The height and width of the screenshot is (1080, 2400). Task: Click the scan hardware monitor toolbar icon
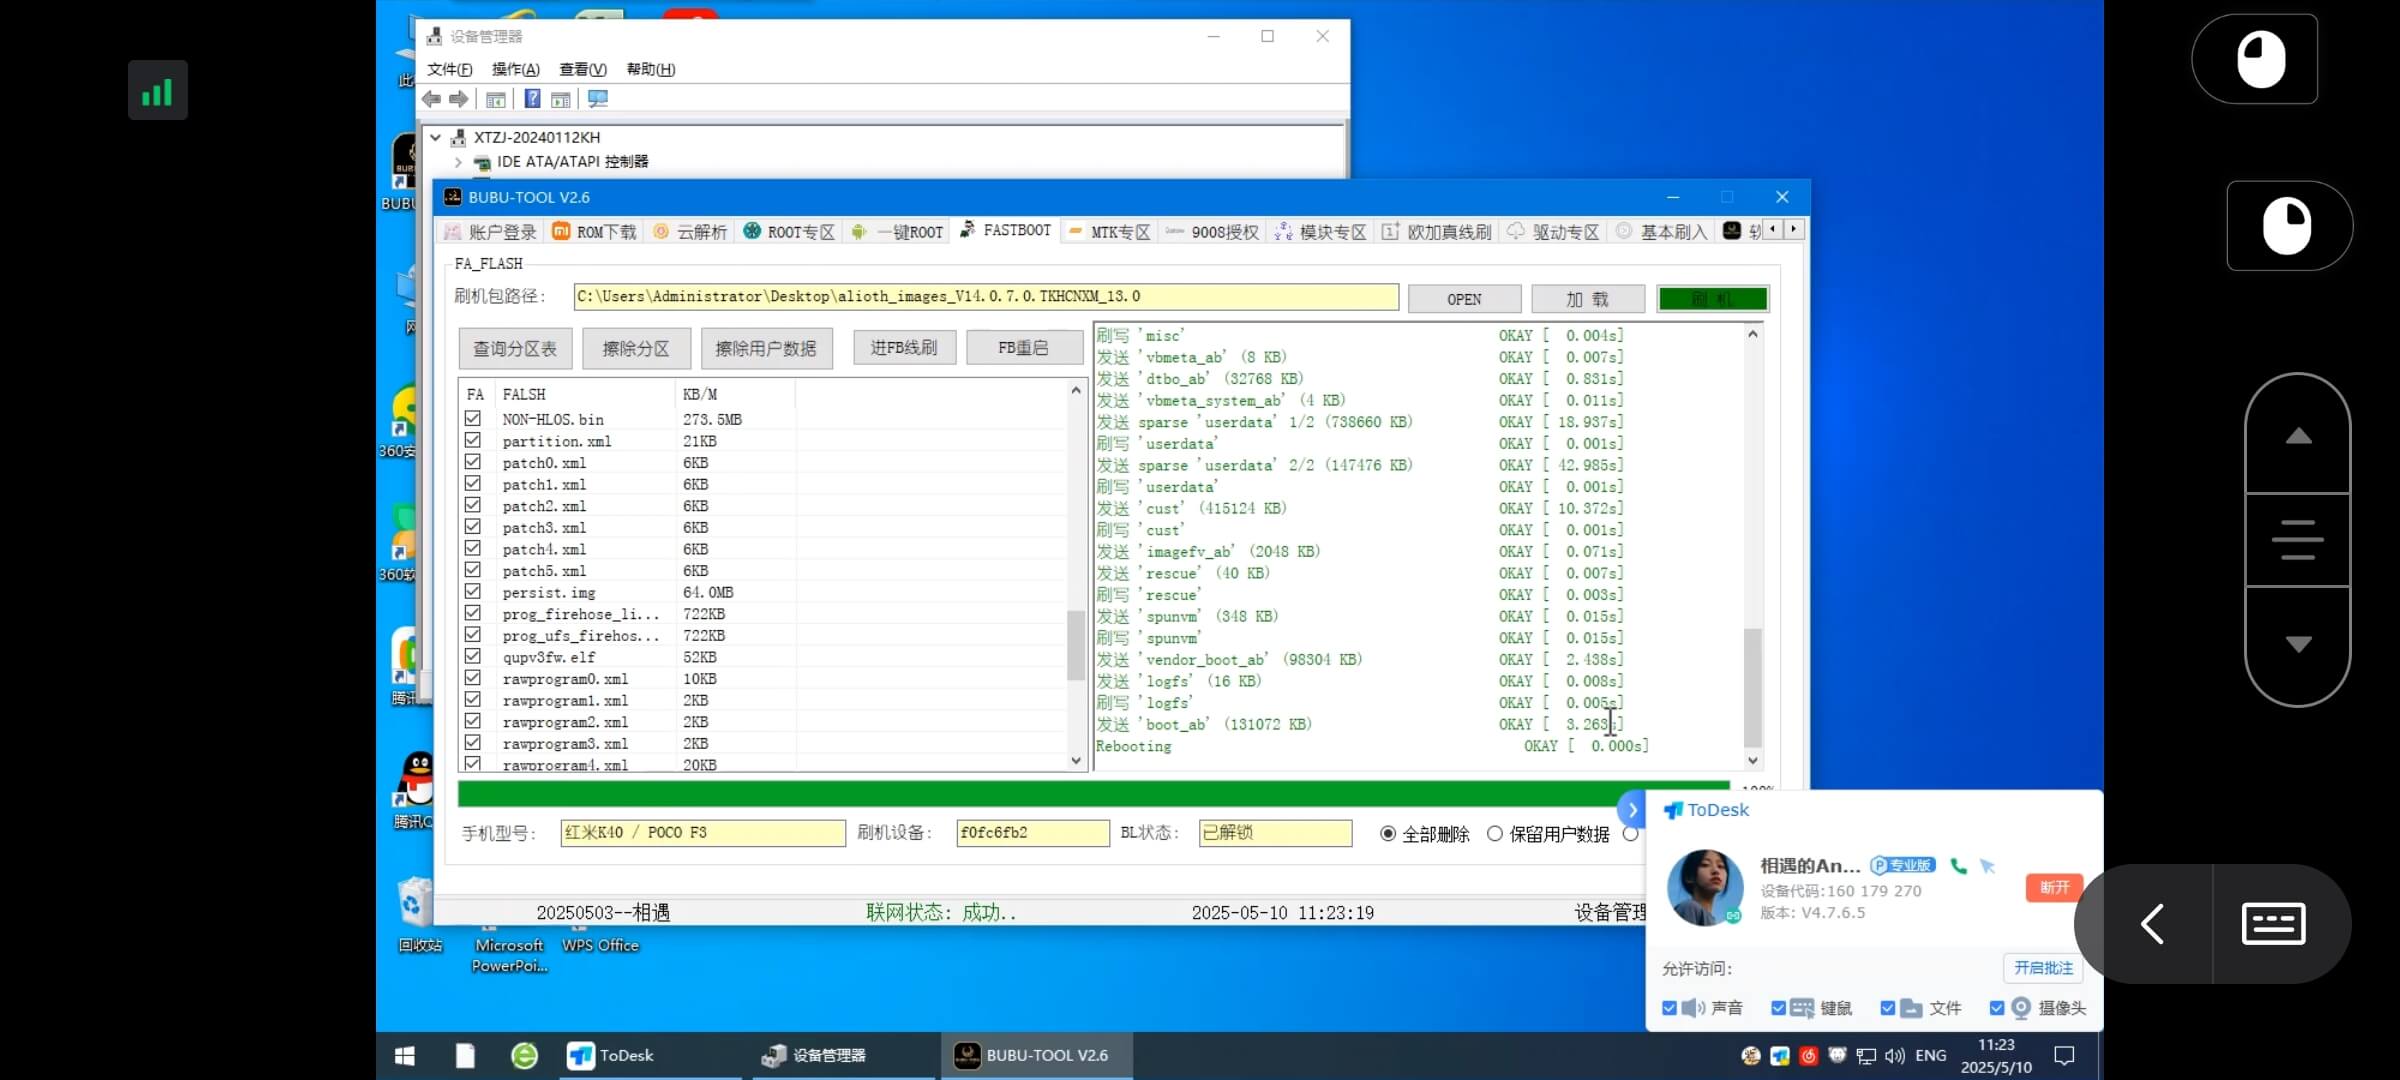point(598,99)
